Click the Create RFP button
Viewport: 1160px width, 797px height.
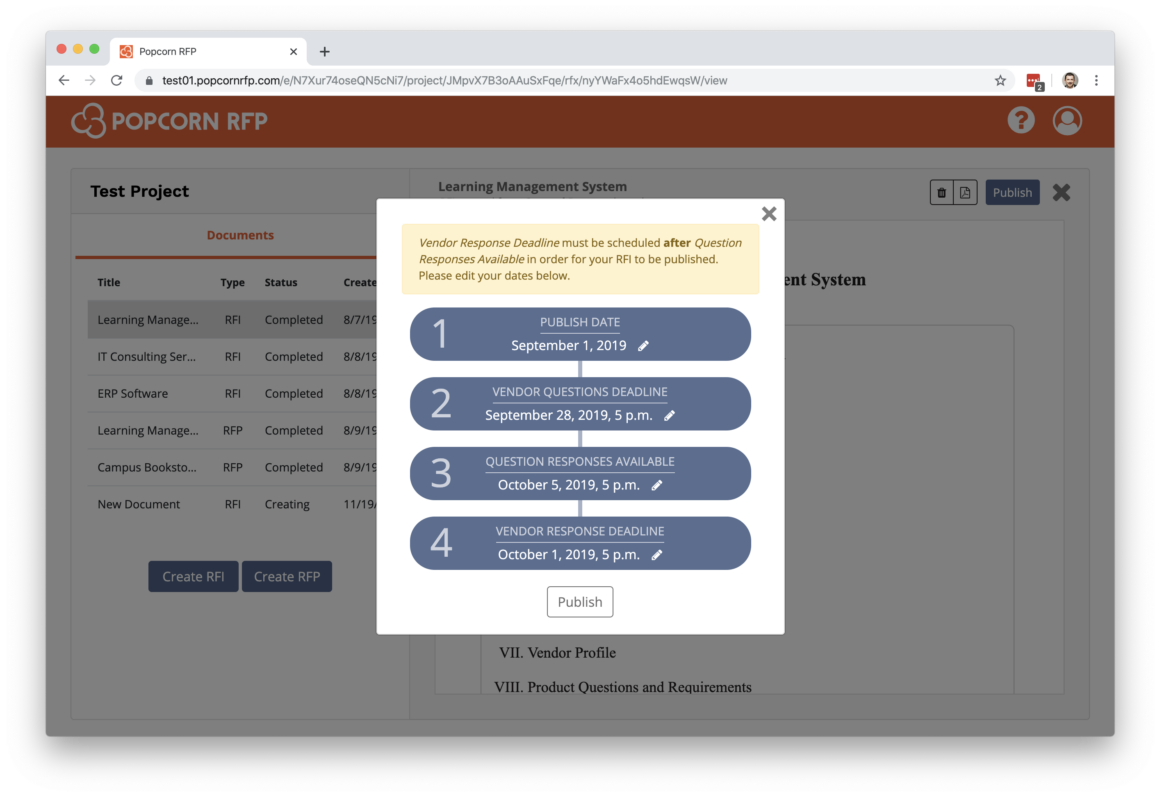tap(287, 576)
